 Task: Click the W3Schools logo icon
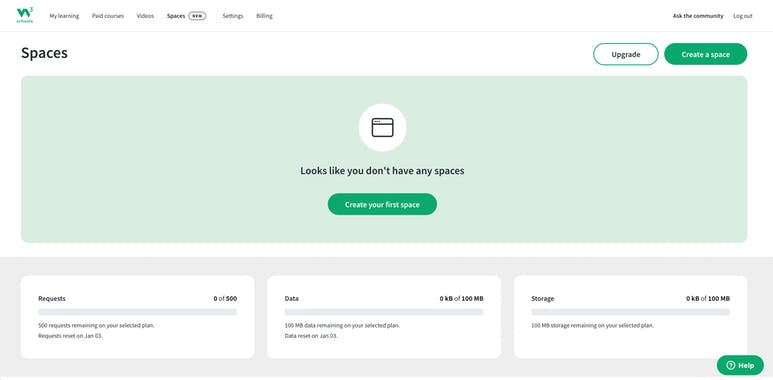click(x=25, y=15)
